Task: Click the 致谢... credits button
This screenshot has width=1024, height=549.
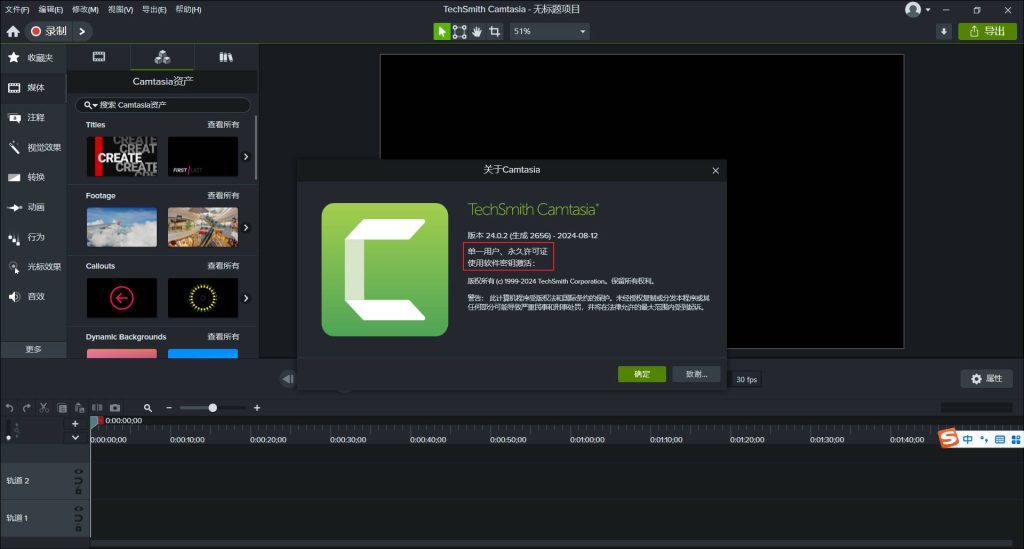Action: coord(696,374)
